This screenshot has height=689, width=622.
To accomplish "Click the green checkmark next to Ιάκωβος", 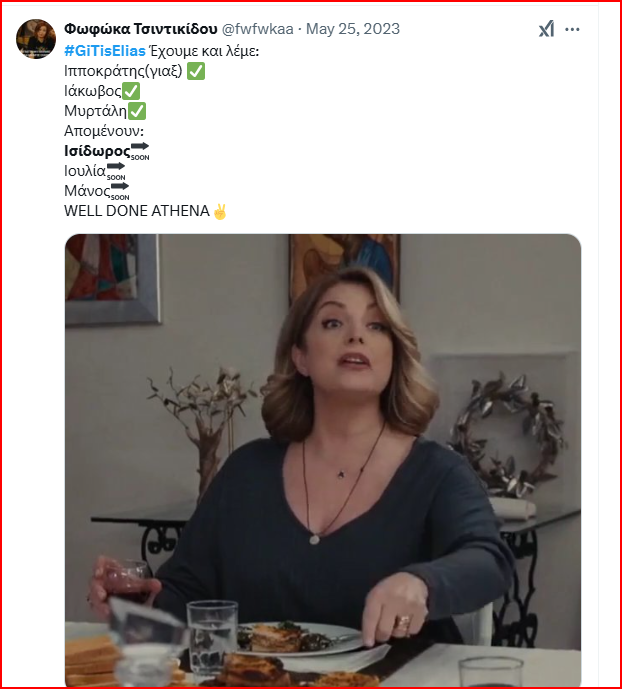I will pyautogui.click(x=130, y=91).
